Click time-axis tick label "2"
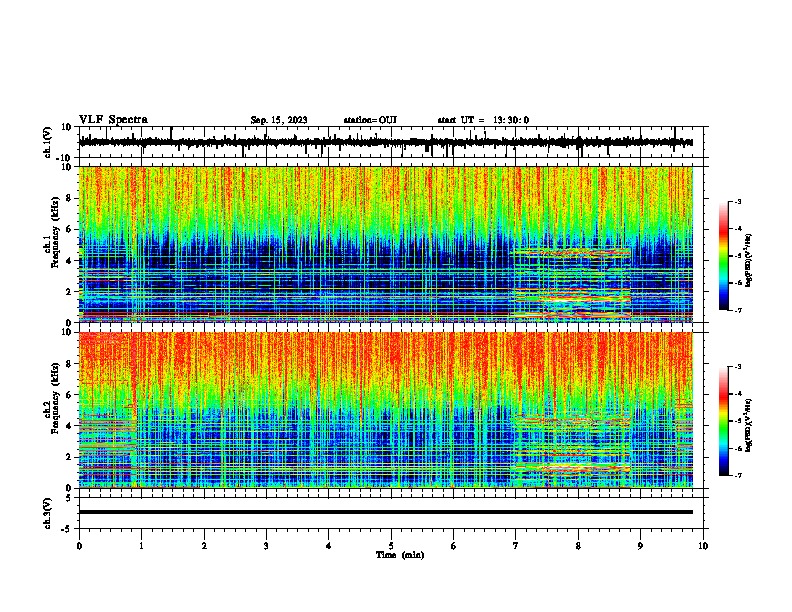This screenshot has height=612, width=792. [204, 546]
